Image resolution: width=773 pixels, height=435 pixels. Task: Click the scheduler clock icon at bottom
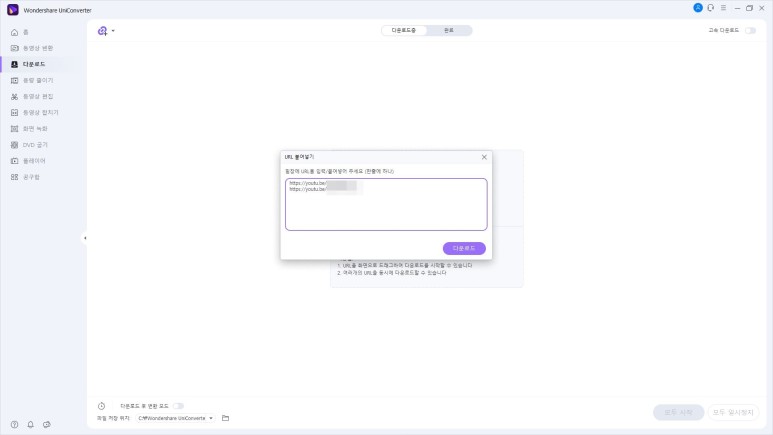point(101,406)
